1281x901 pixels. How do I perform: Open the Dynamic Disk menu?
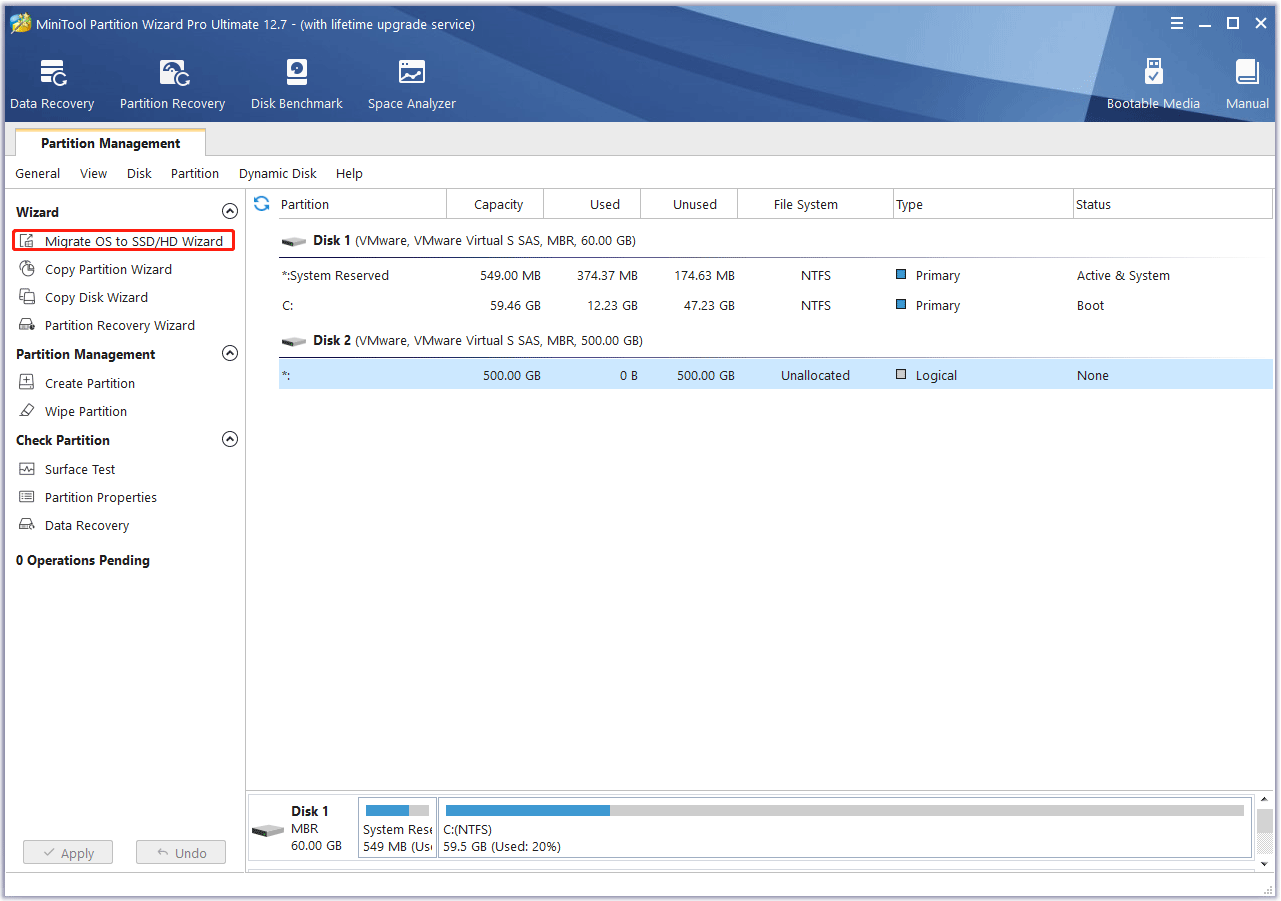coord(277,173)
